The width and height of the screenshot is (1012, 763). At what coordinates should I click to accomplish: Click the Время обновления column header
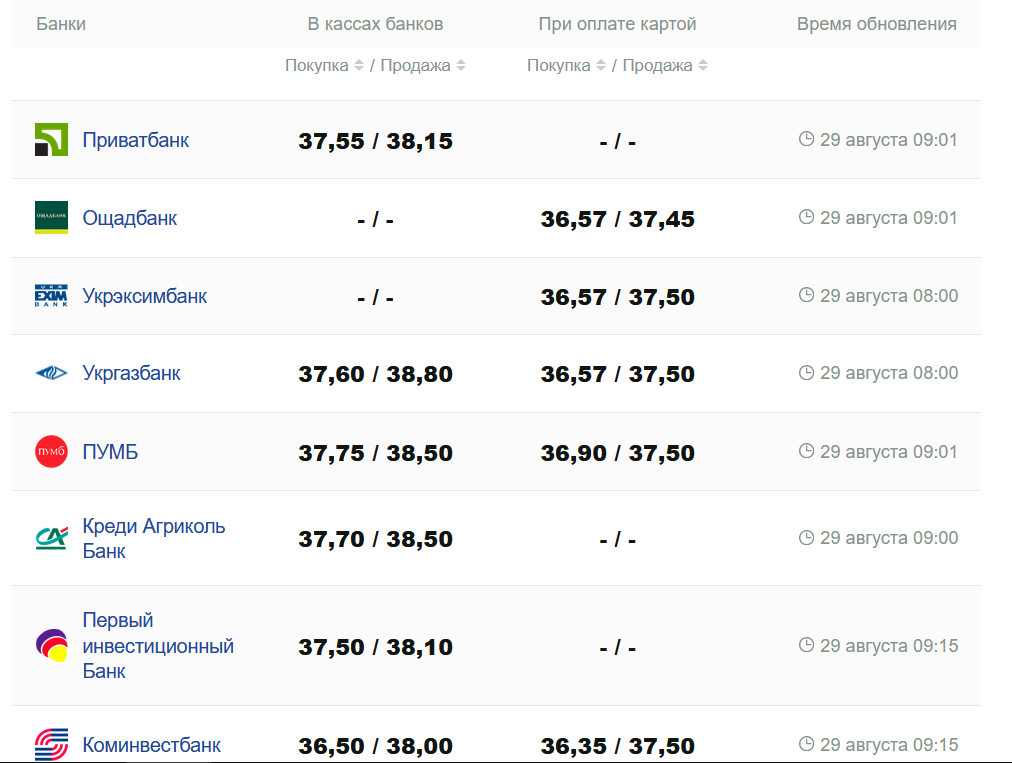point(876,24)
